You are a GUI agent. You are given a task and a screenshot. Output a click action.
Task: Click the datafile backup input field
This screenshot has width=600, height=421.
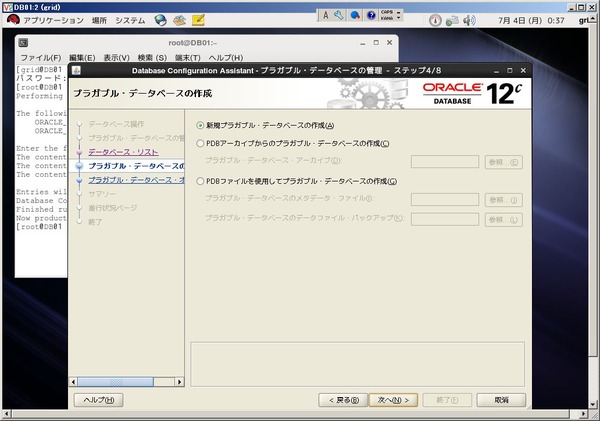[x=445, y=219]
